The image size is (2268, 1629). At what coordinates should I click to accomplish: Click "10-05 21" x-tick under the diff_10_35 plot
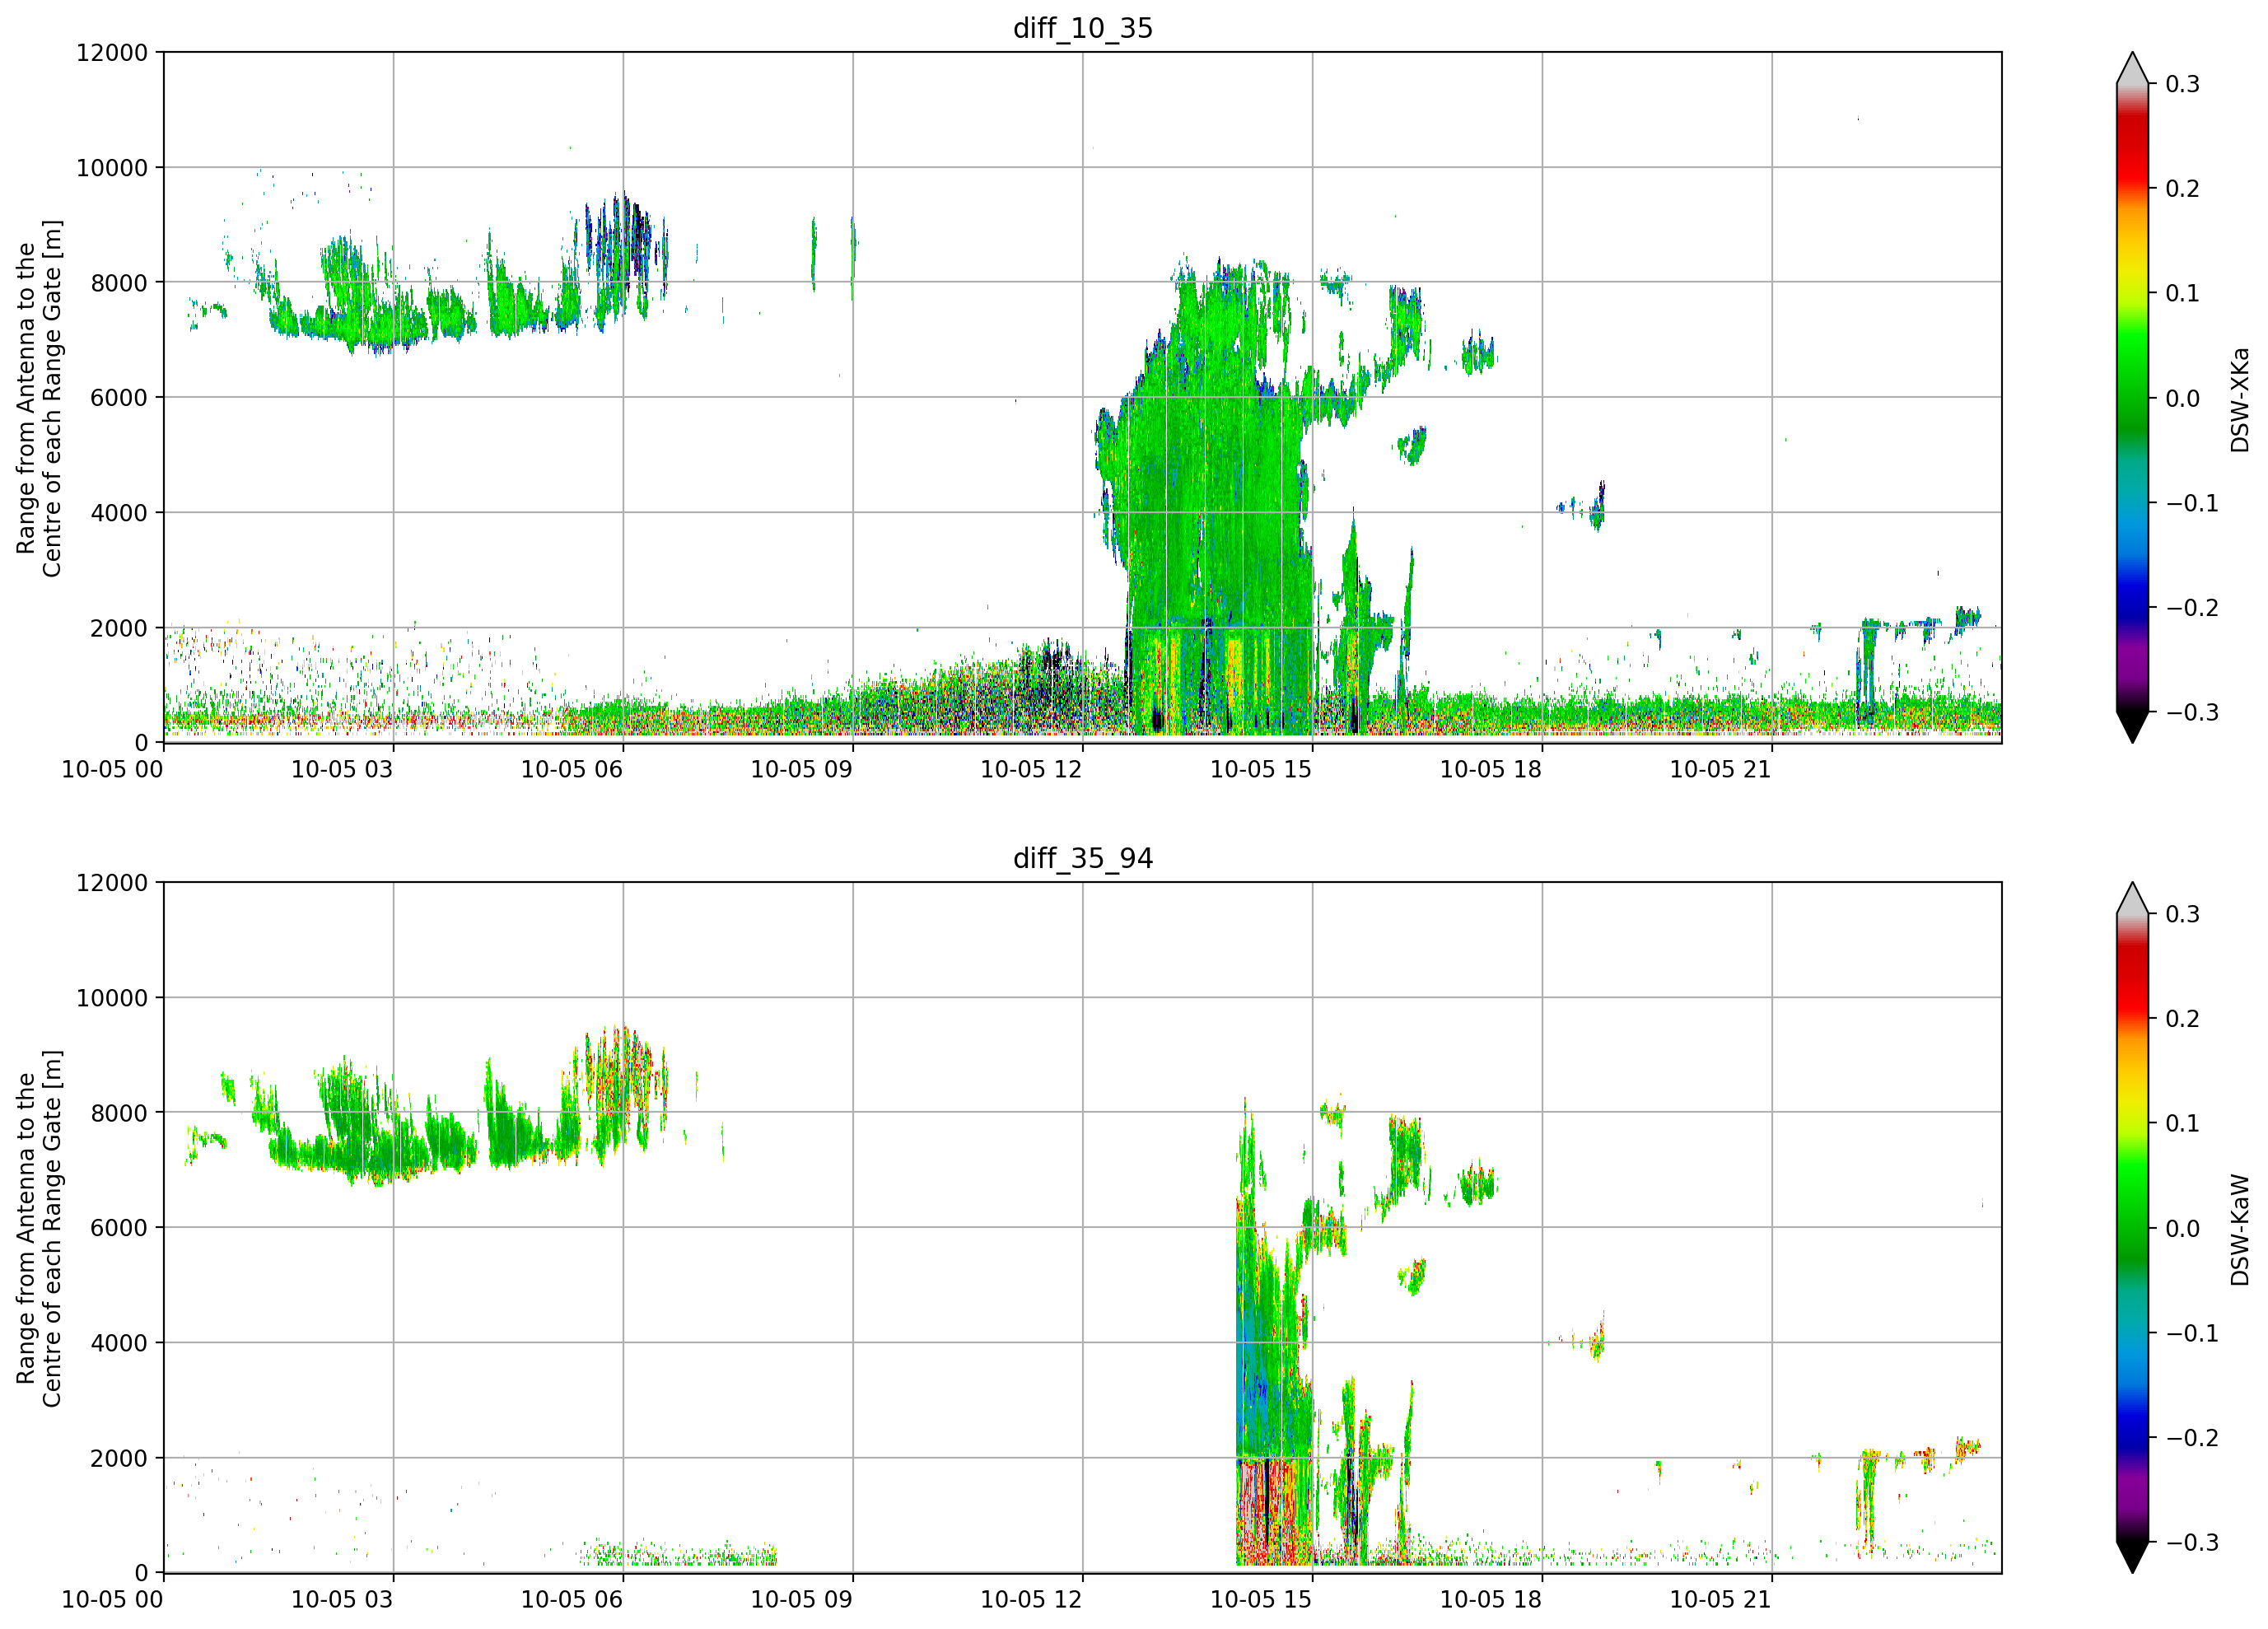click(x=1721, y=769)
